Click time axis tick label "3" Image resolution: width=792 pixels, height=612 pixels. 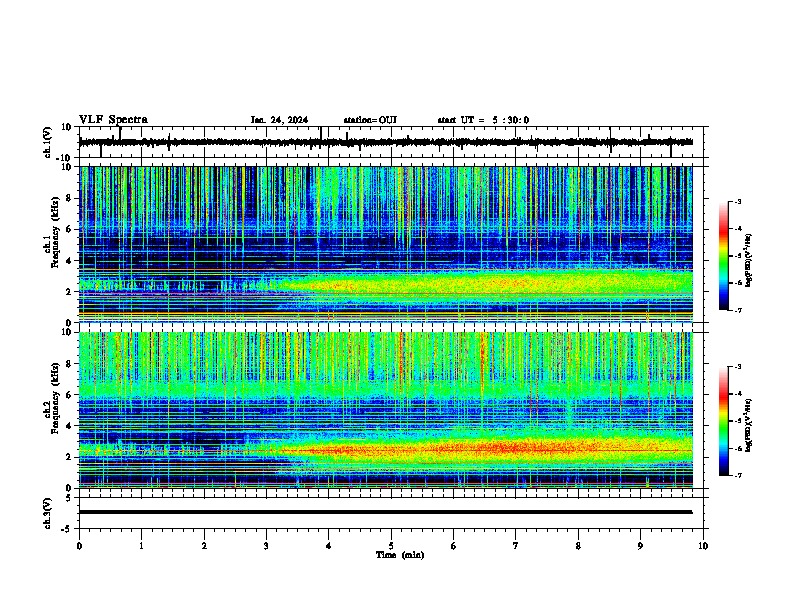pyautogui.click(x=266, y=546)
